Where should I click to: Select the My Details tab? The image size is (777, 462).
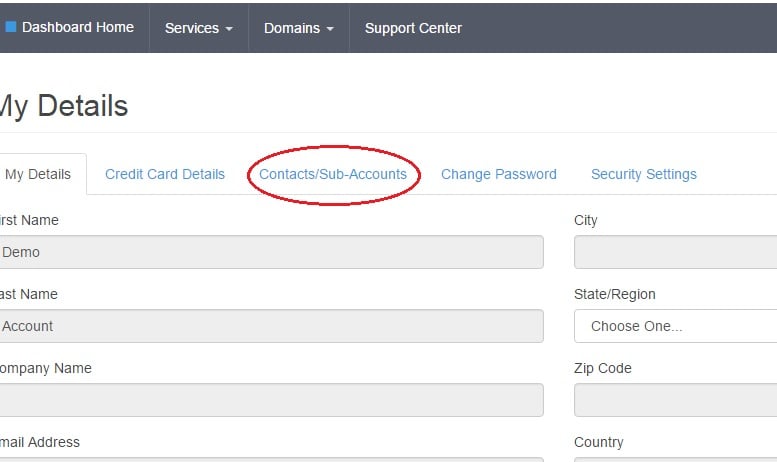pos(38,174)
